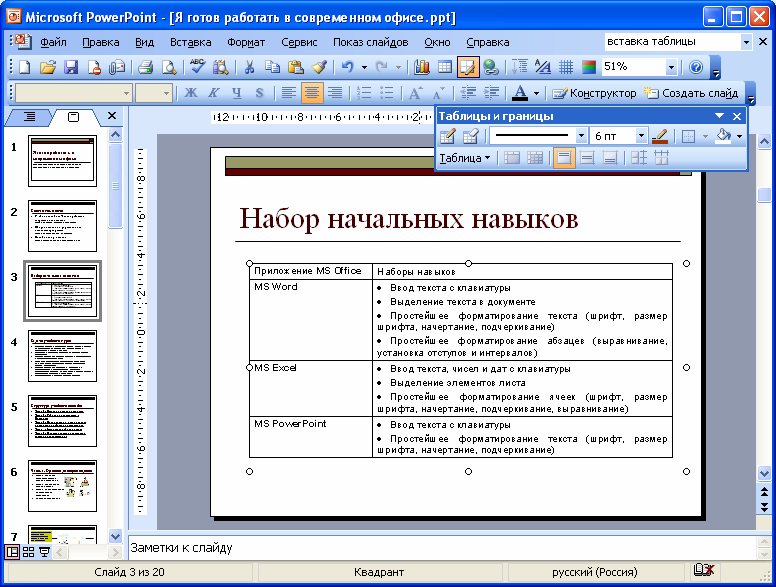The width and height of the screenshot is (776, 587).
Task: Toggle underline (Ч) formatting
Action: click(x=237, y=93)
